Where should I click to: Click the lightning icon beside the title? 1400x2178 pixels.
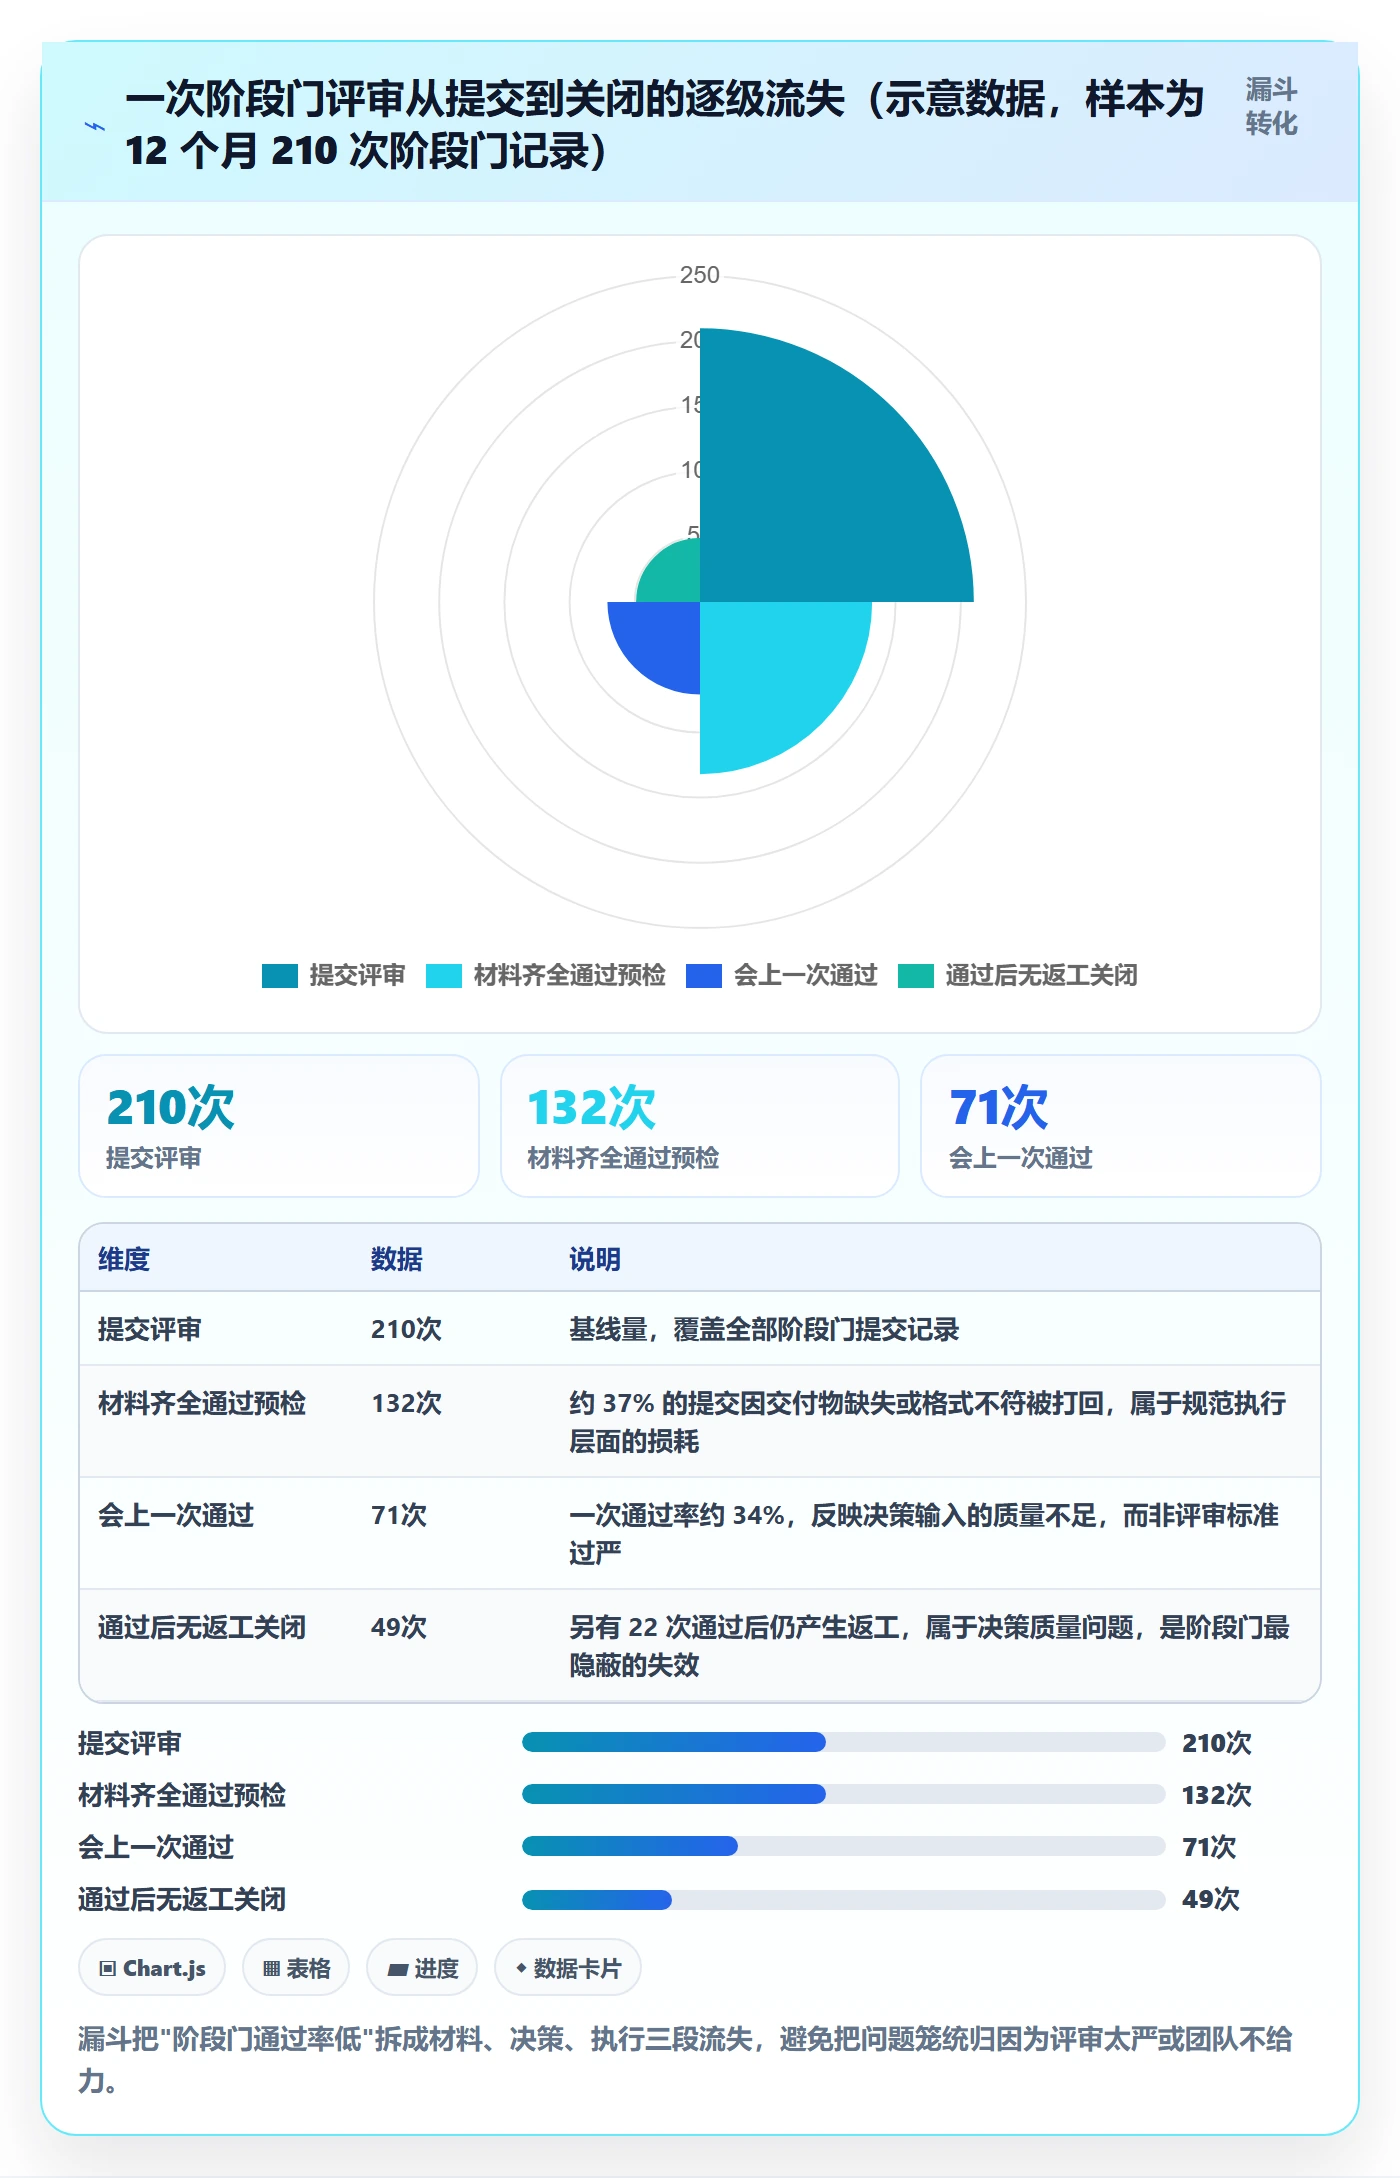(95, 126)
